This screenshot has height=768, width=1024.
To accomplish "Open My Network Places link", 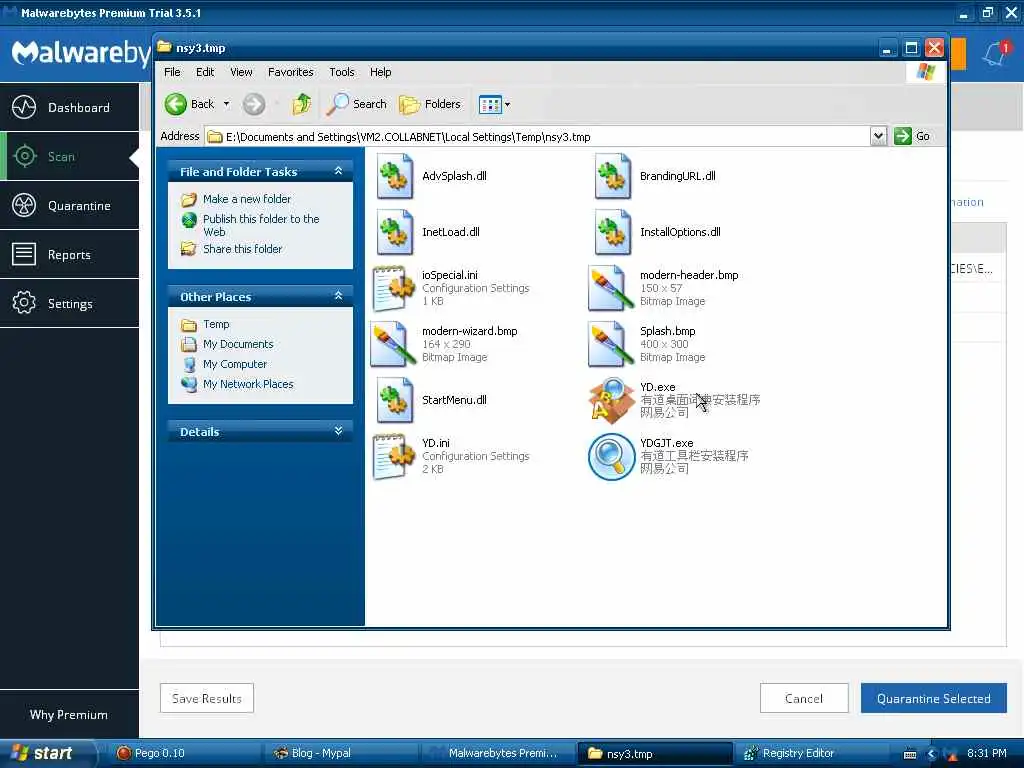I will pos(248,385).
